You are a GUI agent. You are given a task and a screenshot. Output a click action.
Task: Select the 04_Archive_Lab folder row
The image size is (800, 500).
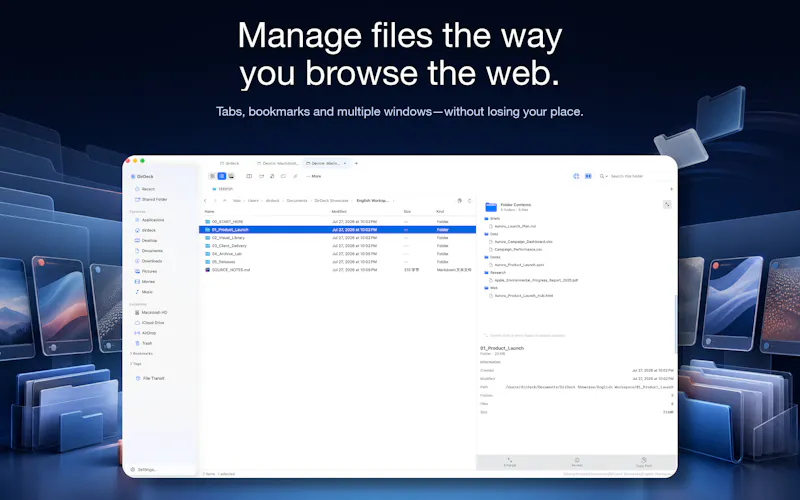tap(338, 254)
